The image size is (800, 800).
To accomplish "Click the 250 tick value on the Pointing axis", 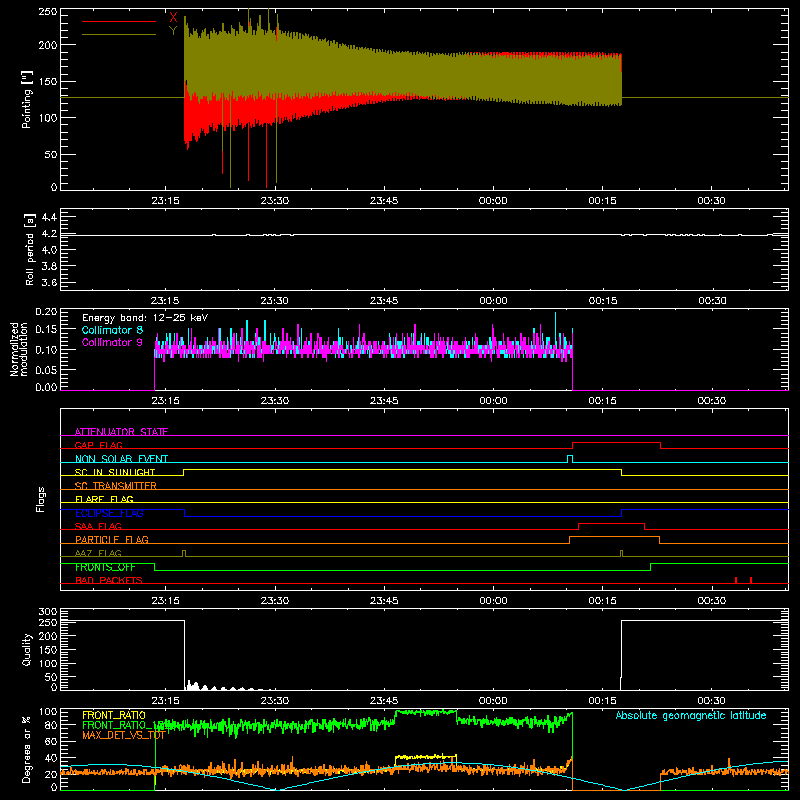I will coord(48,12).
